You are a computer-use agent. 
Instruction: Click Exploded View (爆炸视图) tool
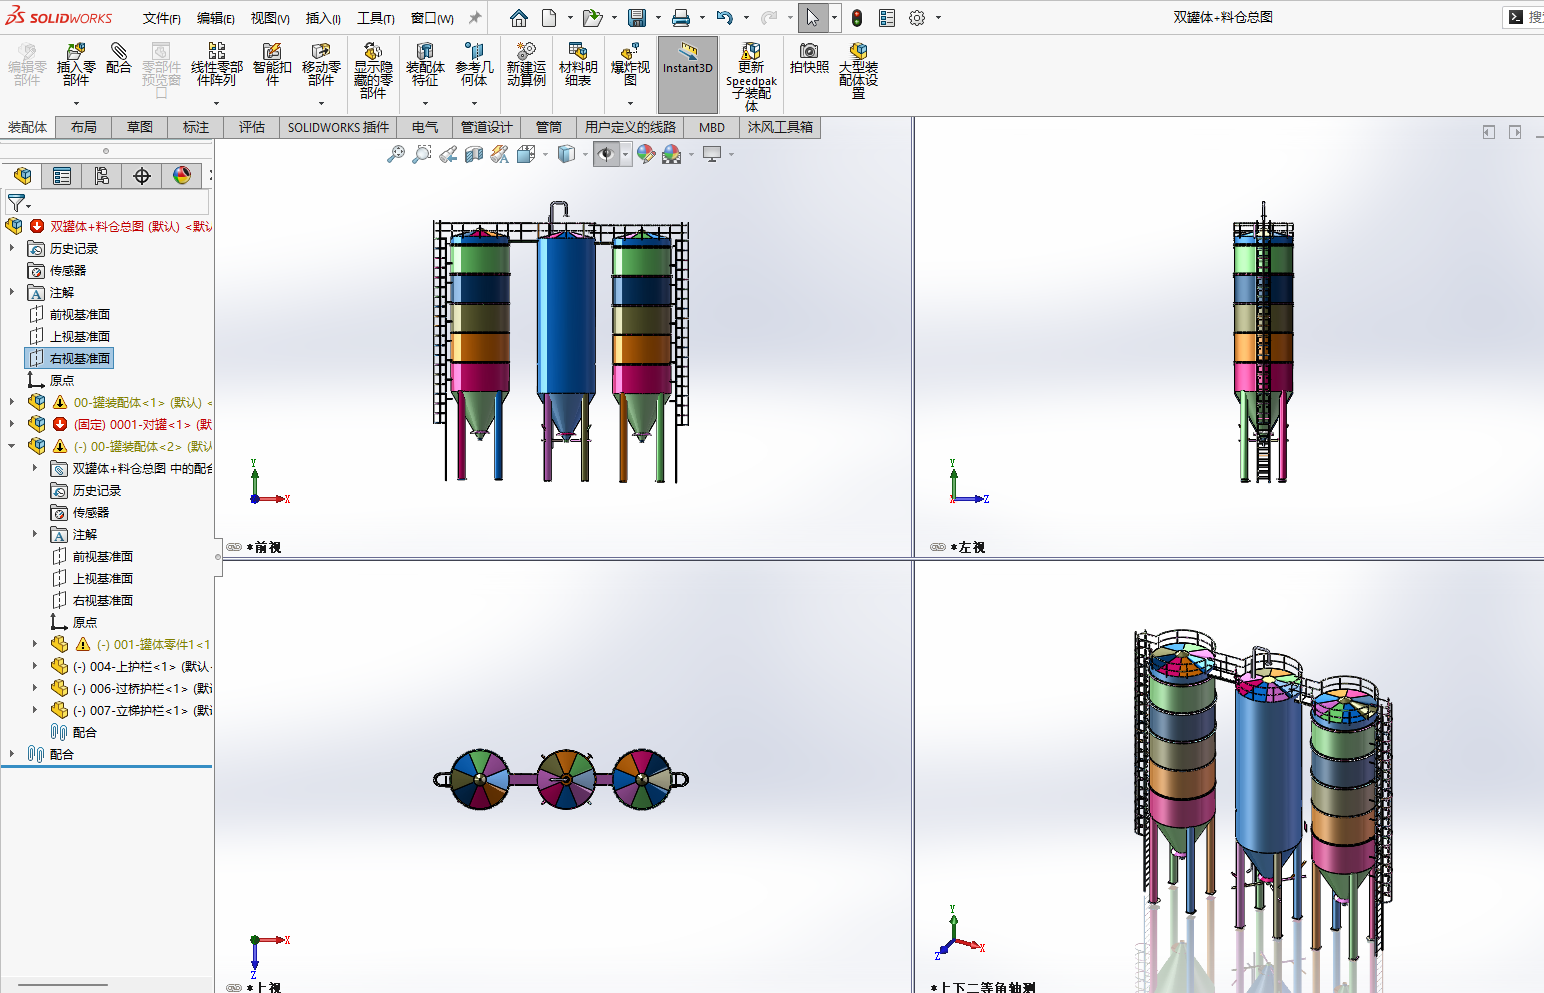[630, 64]
